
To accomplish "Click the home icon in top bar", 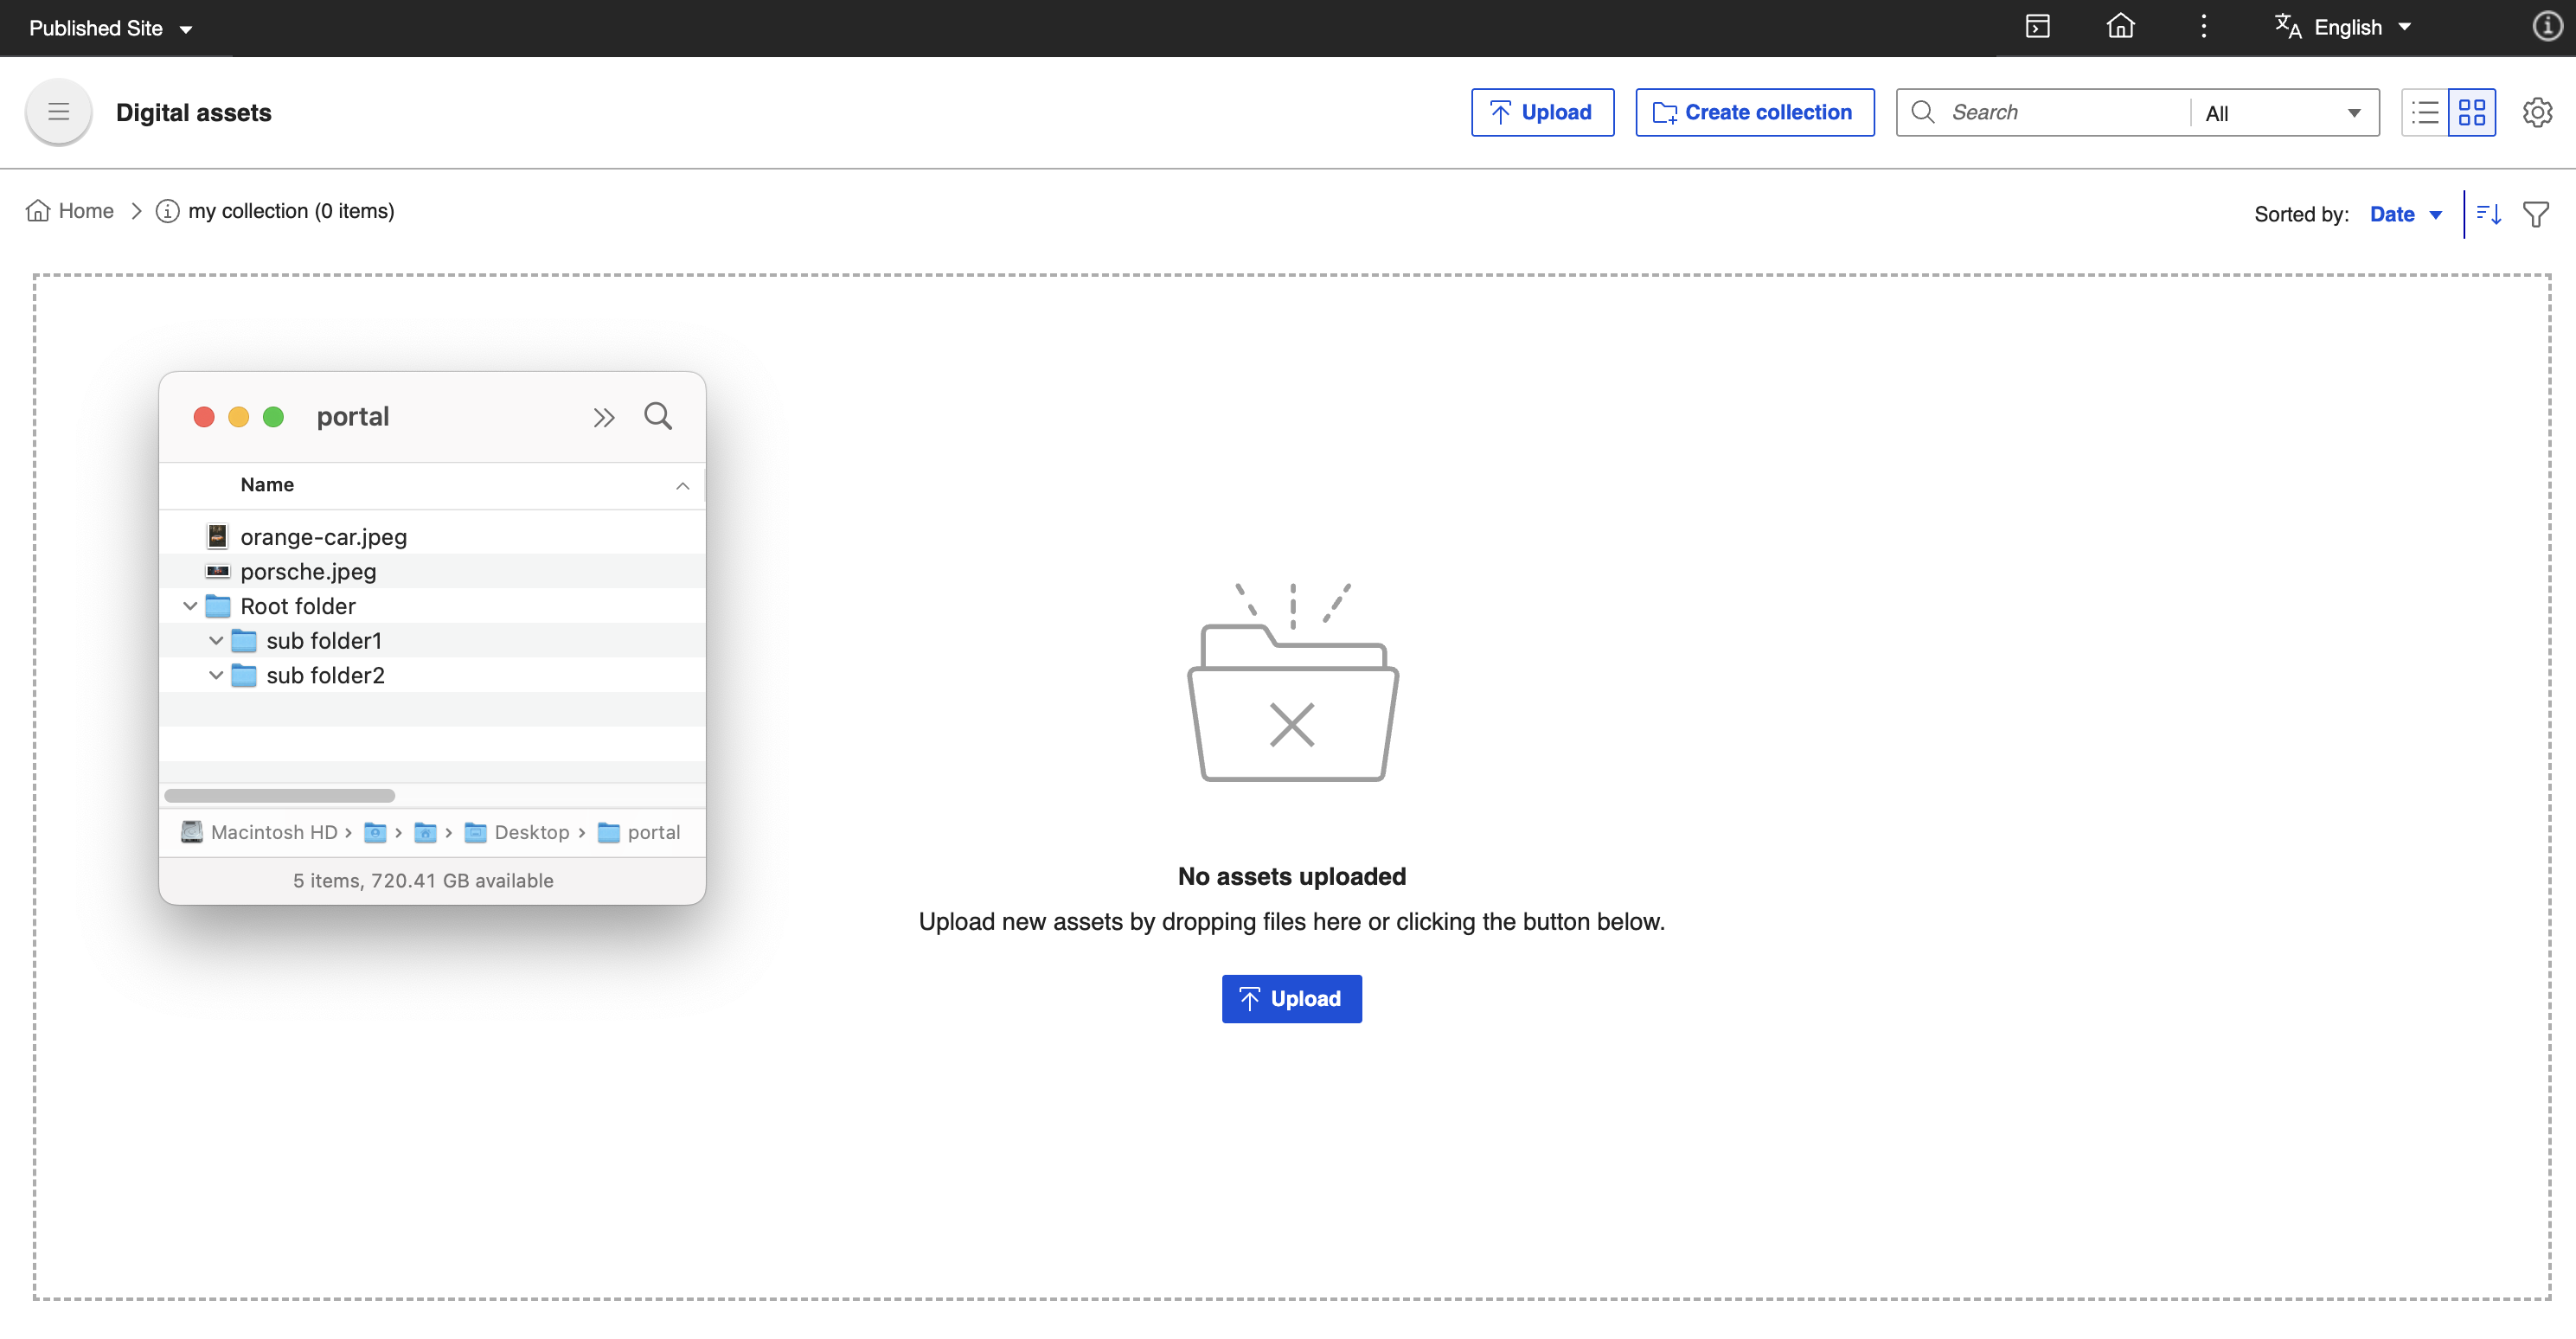I will click(x=2120, y=27).
